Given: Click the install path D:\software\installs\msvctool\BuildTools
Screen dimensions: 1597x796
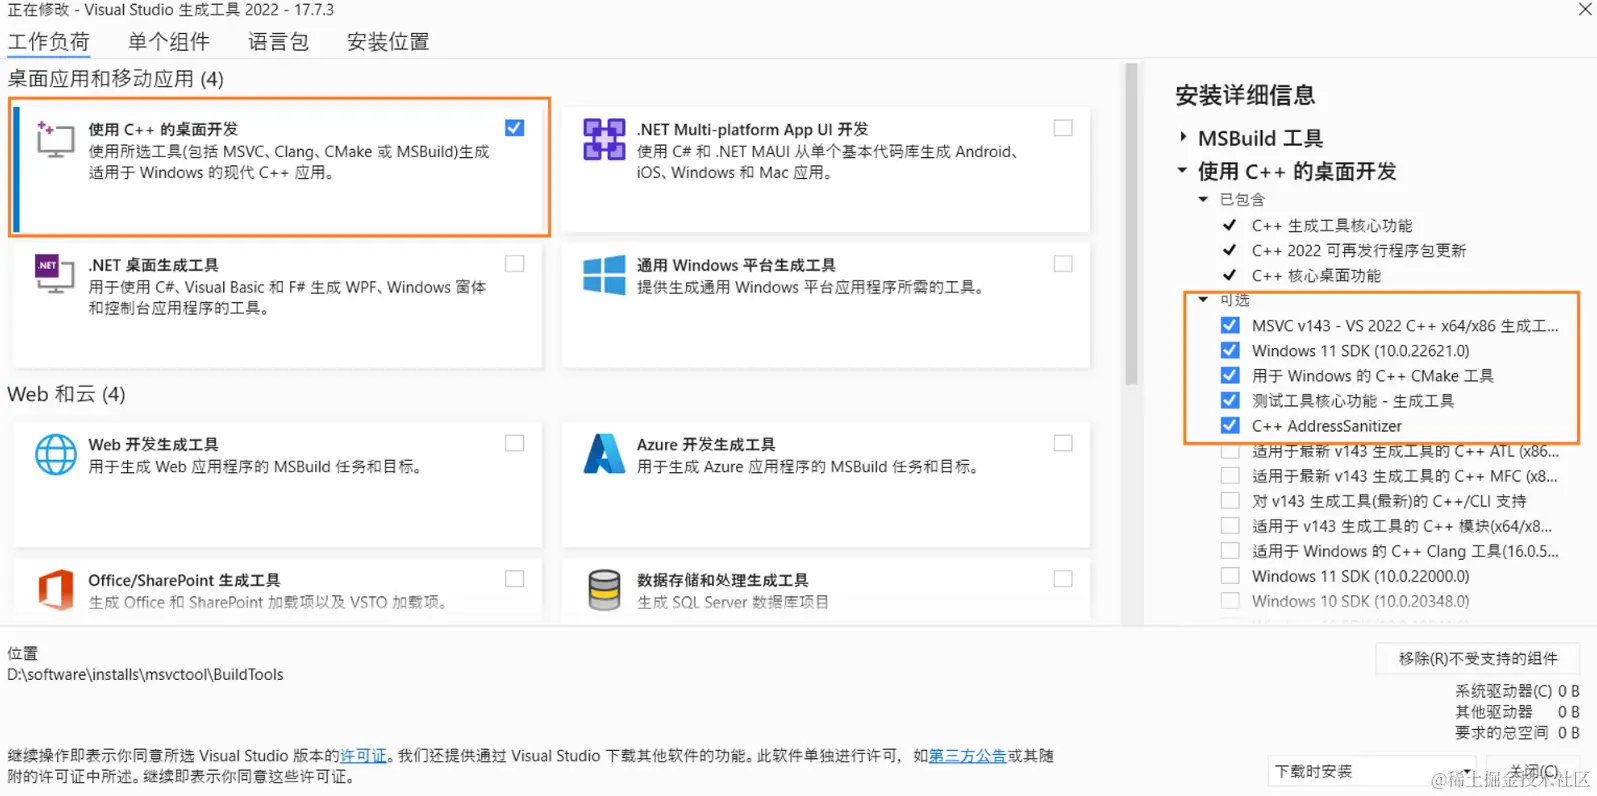Looking at the screenshot, I should (145, 675).
